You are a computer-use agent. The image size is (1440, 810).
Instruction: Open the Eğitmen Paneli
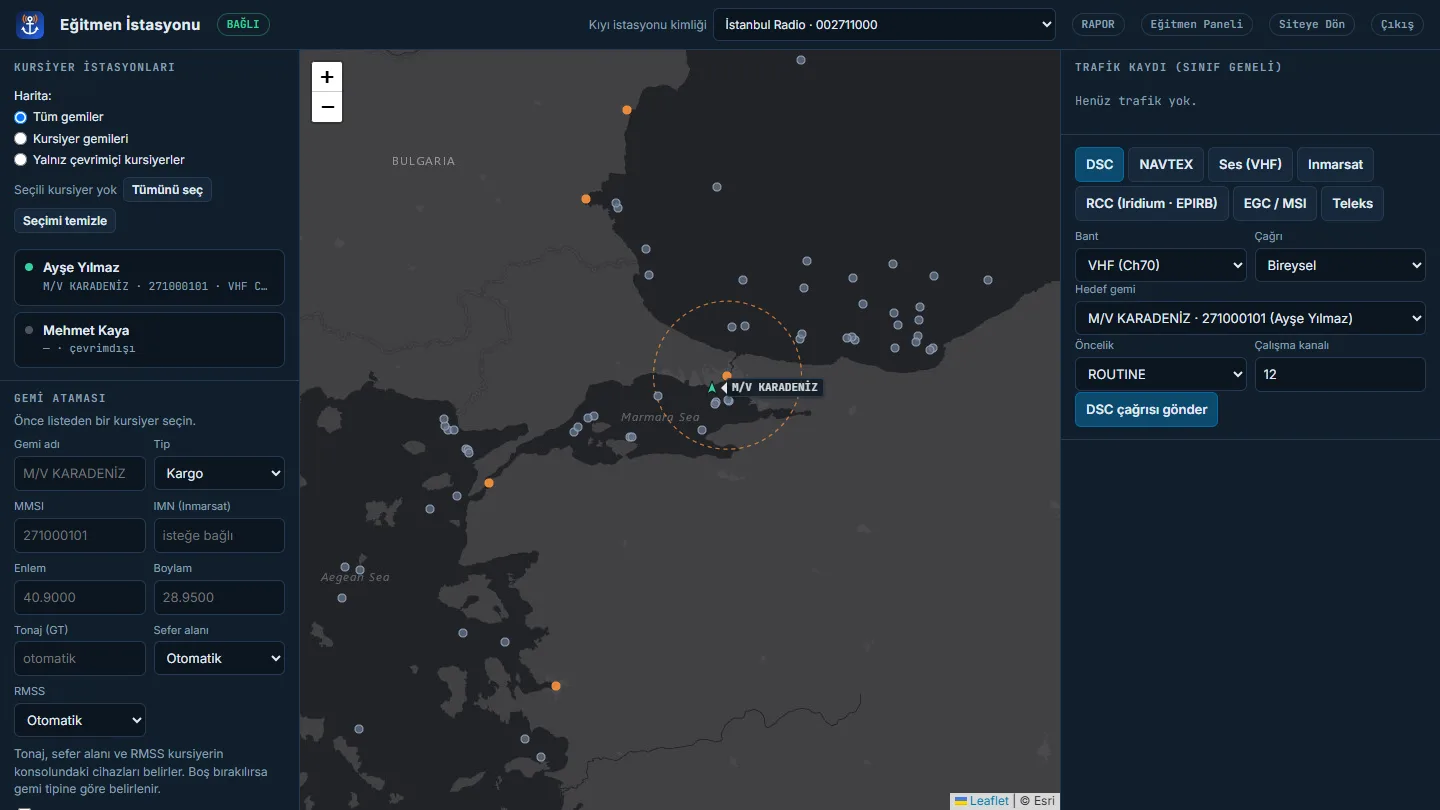(x=1197, y=25)
